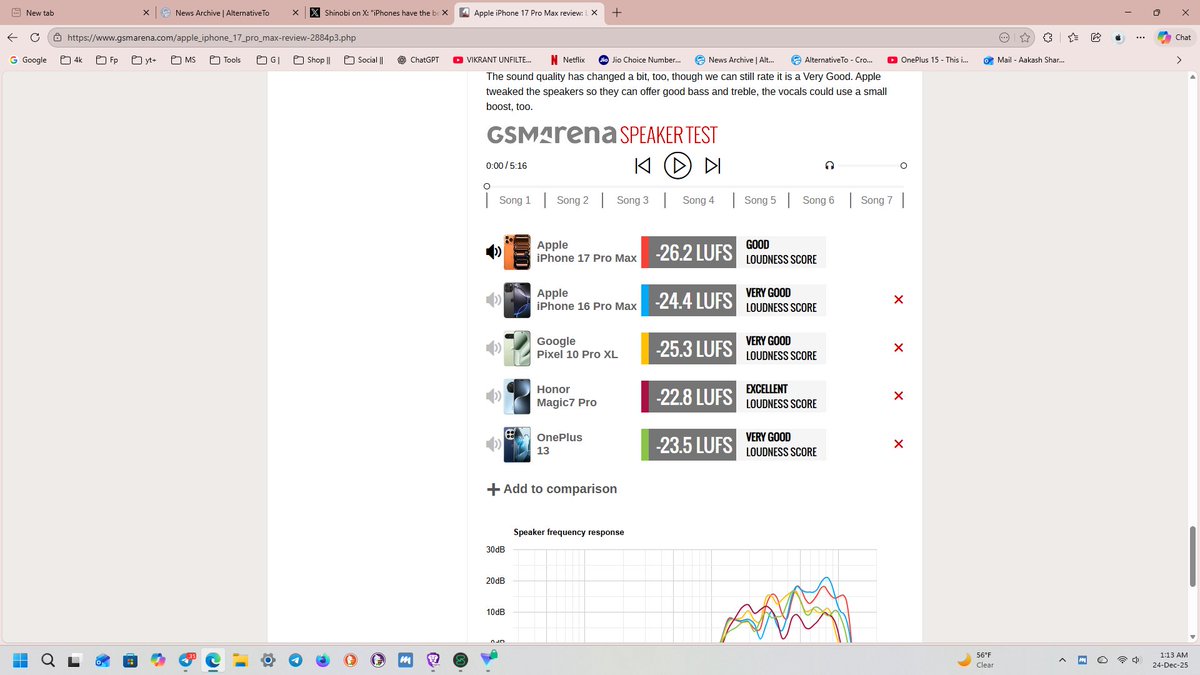
Task: Switch playback to iPhone 16 Pro Max speaker
Action: [493, 300]
